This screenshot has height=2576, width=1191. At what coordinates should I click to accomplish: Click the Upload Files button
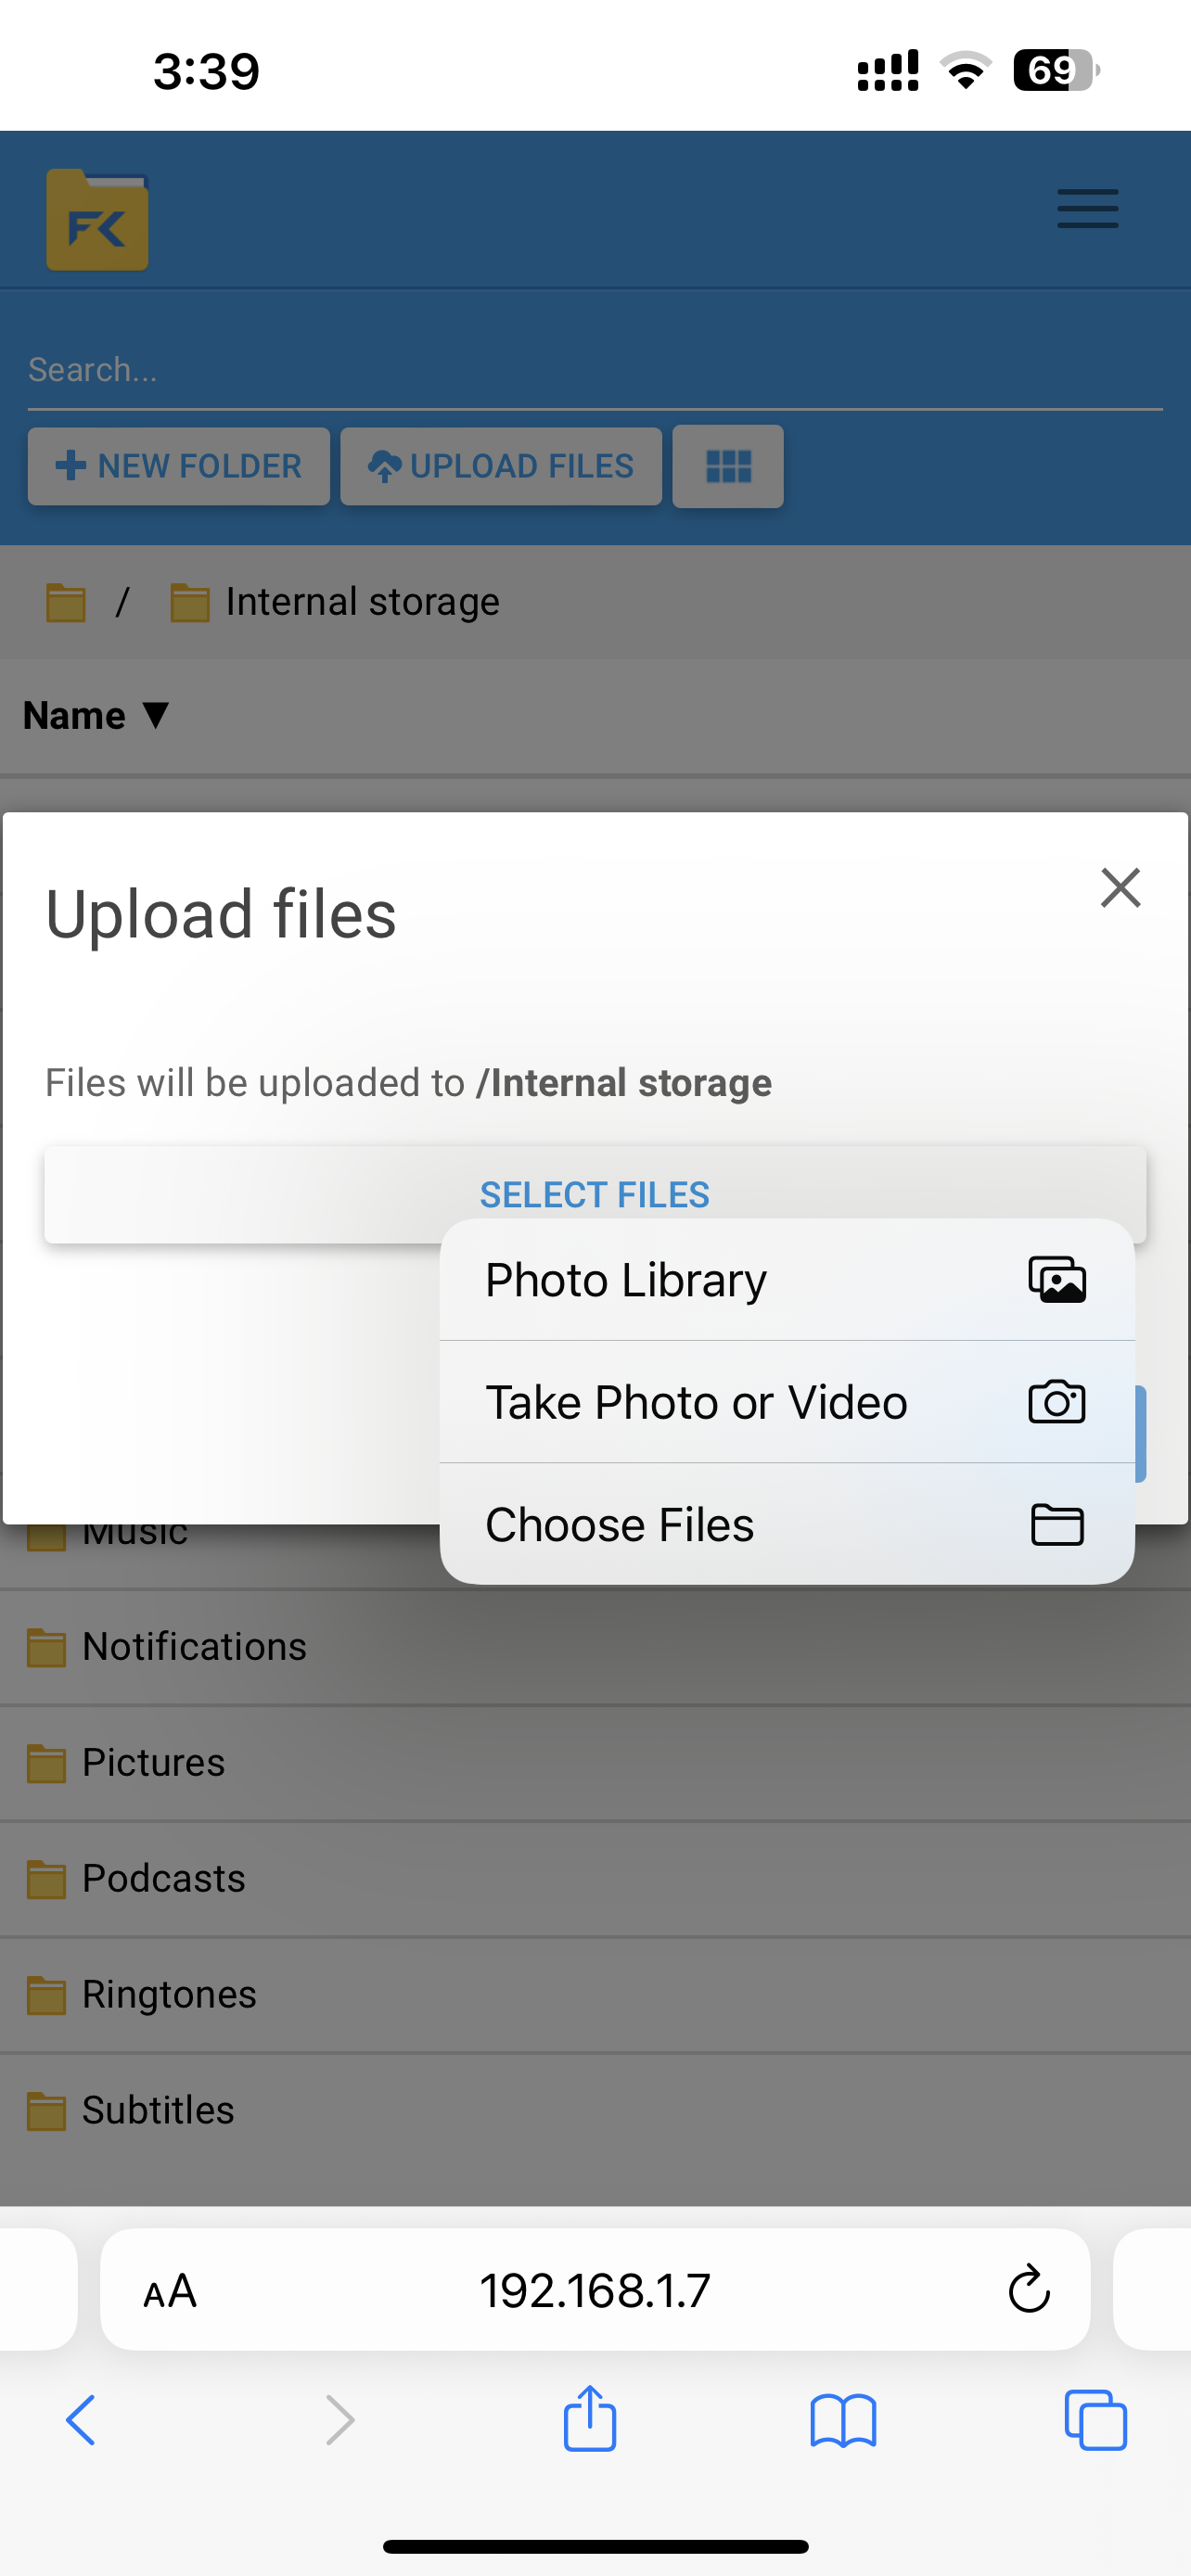click(x=501, y=467)
